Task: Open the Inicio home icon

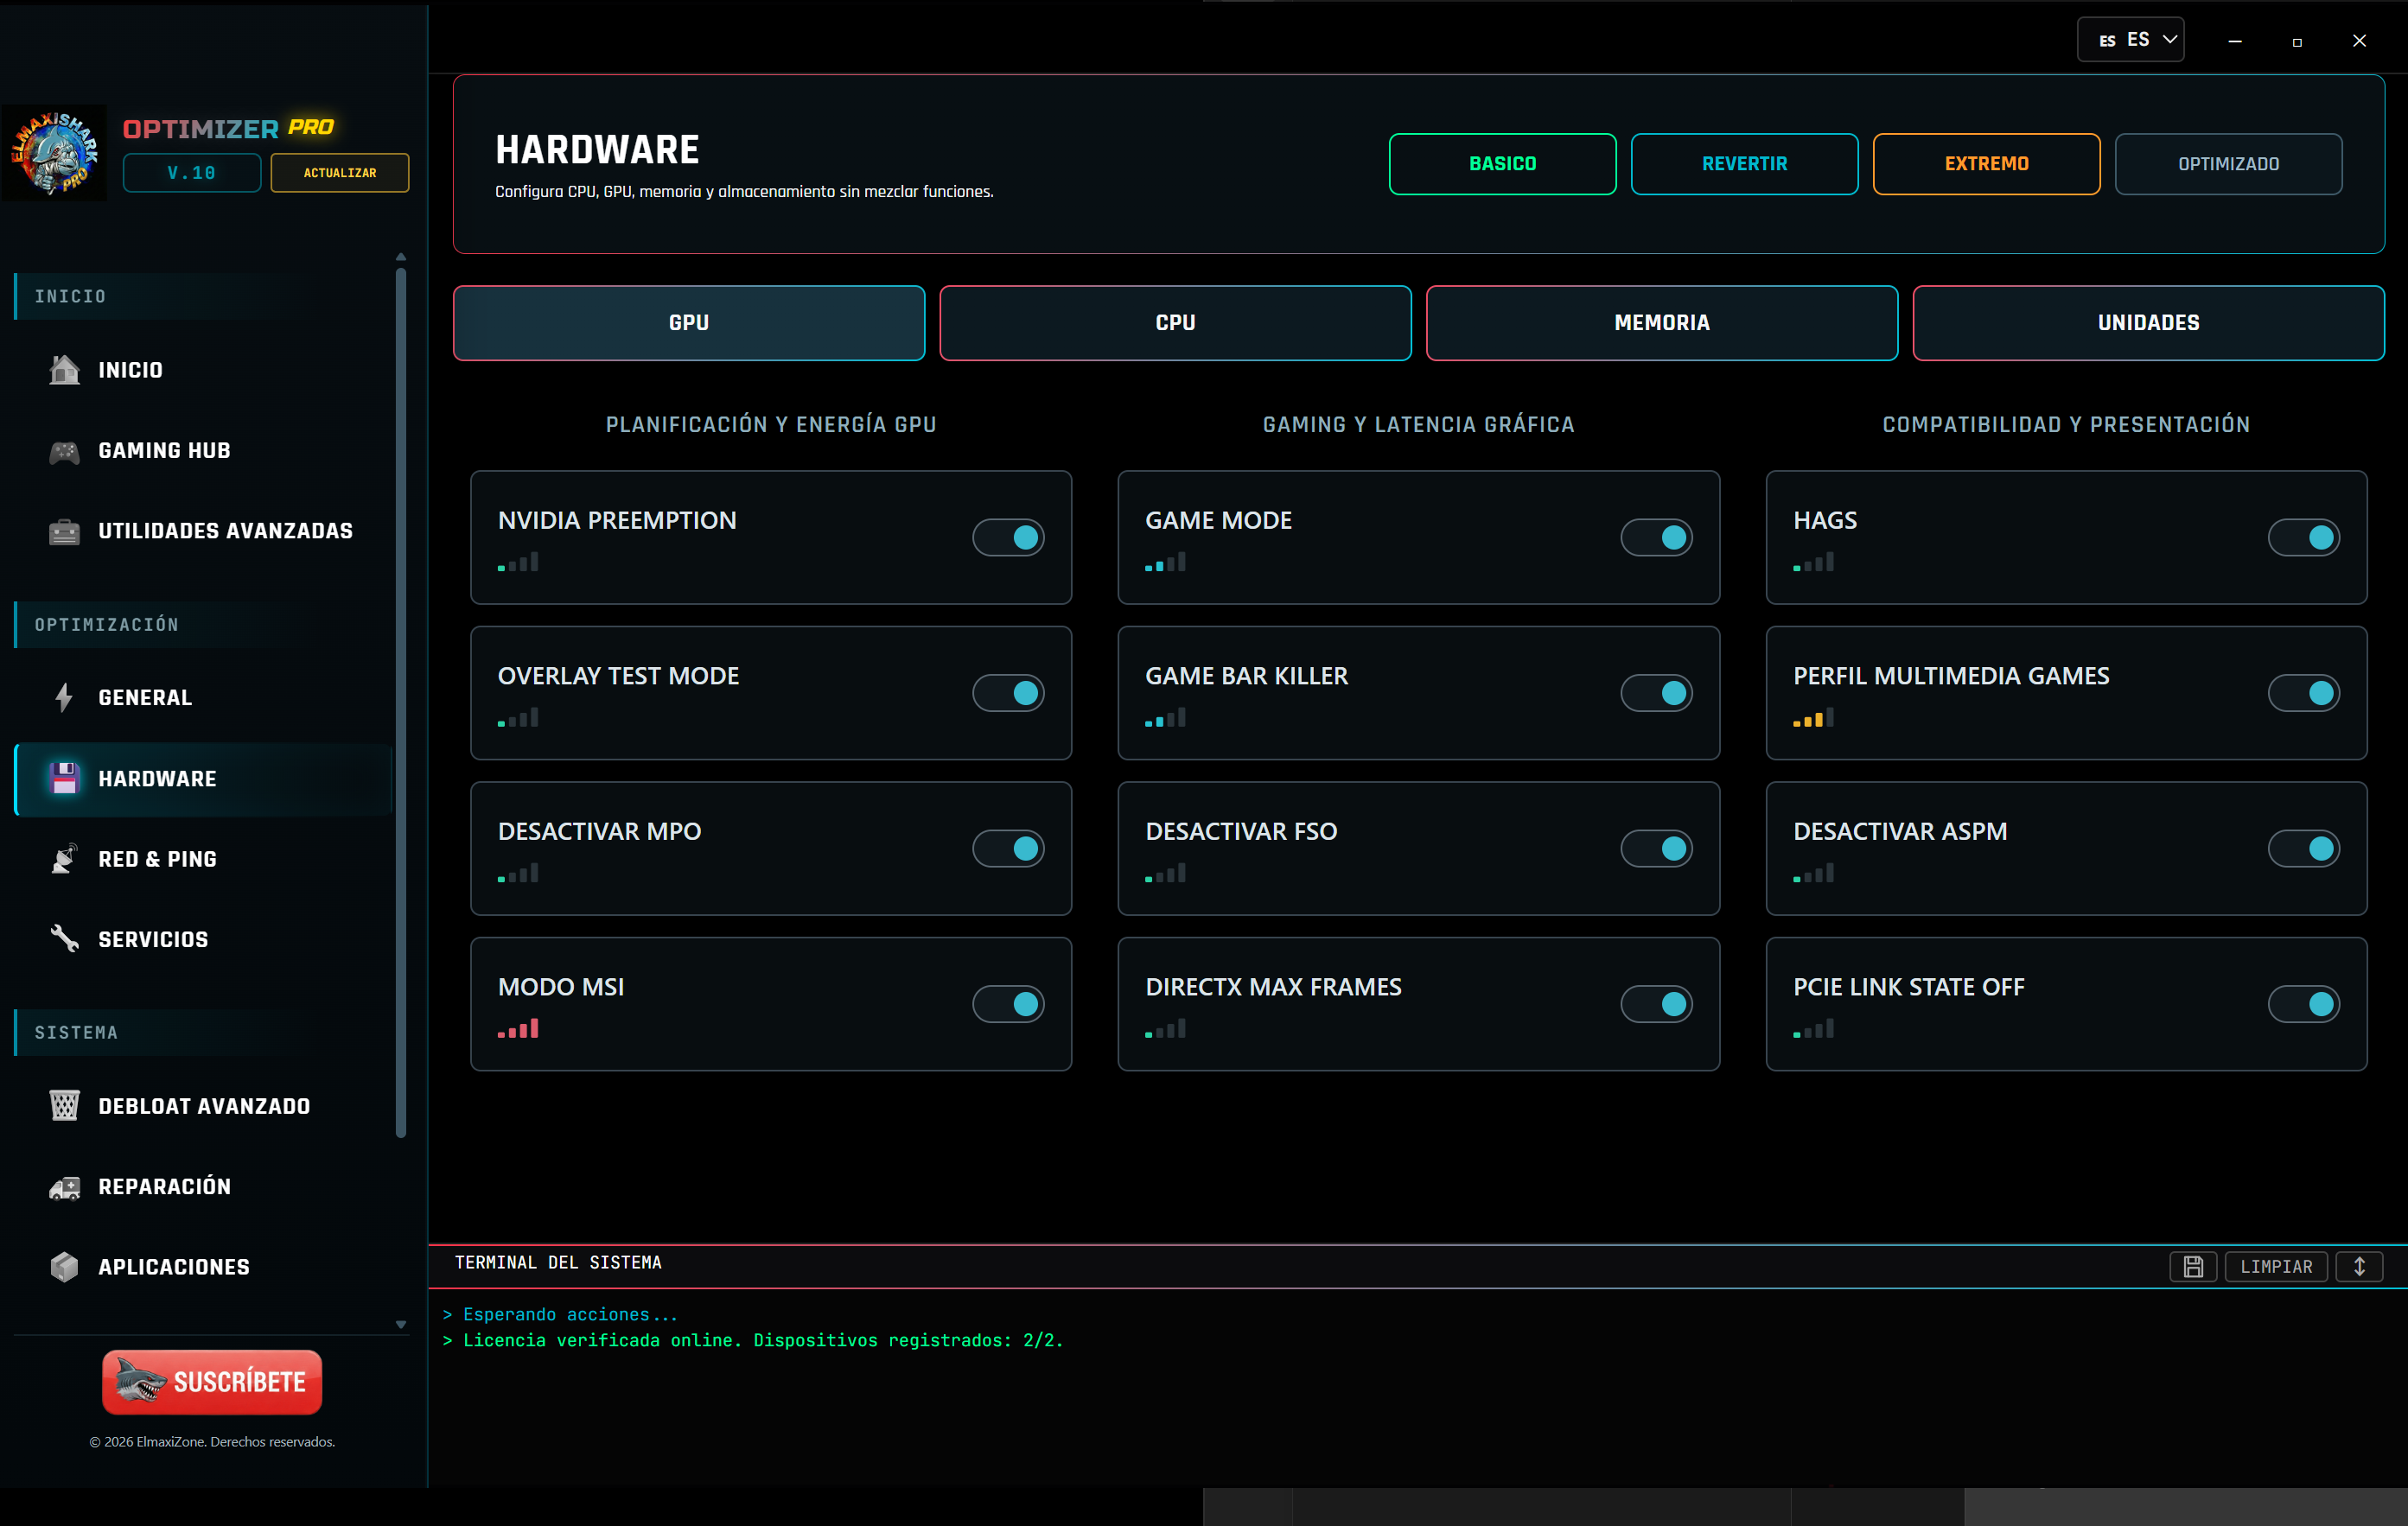Action: 64,370
